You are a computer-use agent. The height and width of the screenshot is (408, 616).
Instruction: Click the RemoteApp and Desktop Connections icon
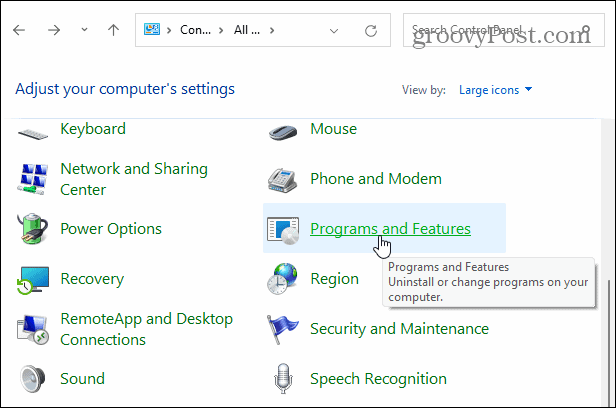[x=33, y=330]
